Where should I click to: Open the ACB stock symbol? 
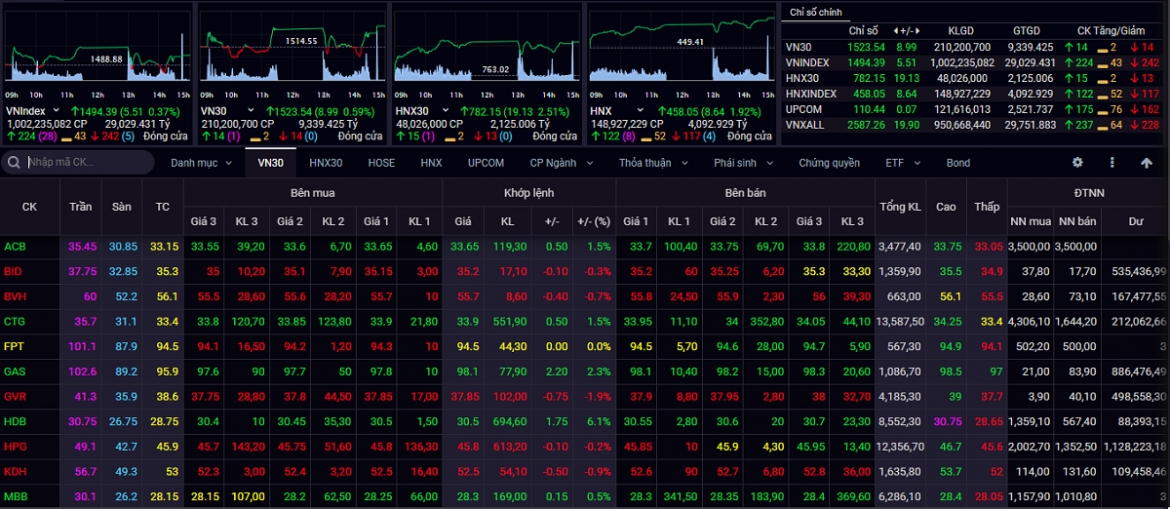13,246
